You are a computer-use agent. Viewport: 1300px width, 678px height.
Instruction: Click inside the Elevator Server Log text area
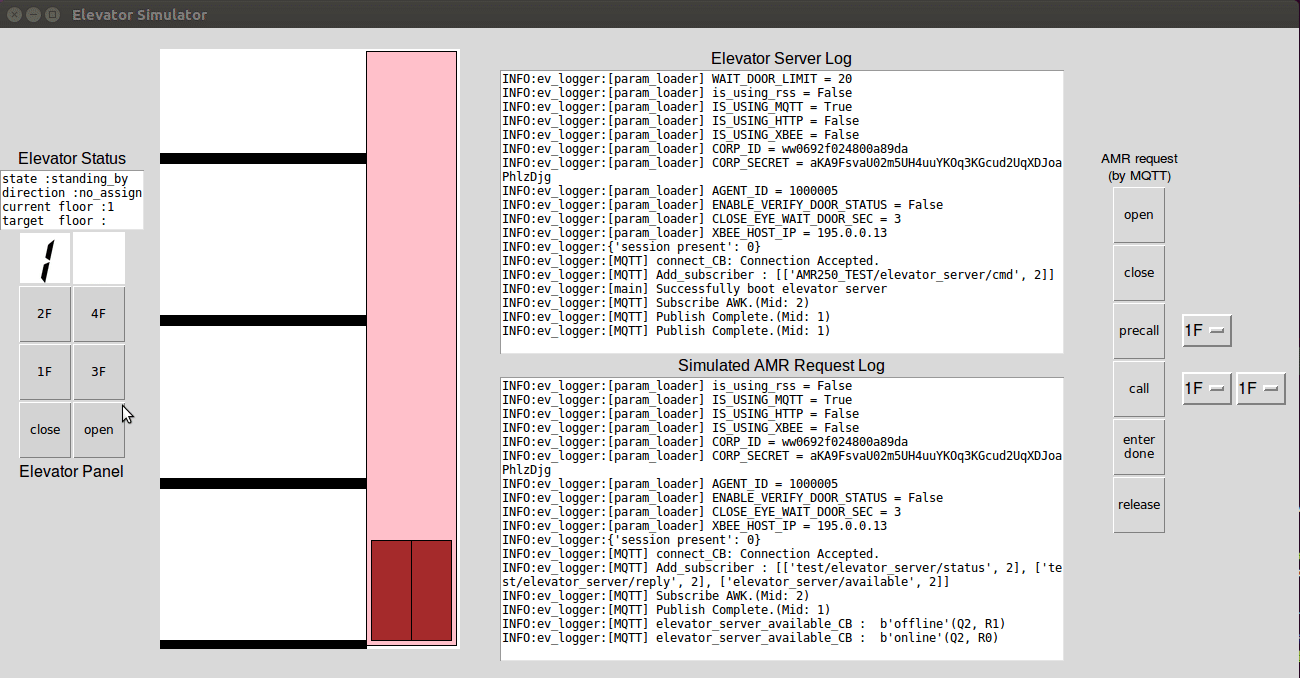point(781,211)
